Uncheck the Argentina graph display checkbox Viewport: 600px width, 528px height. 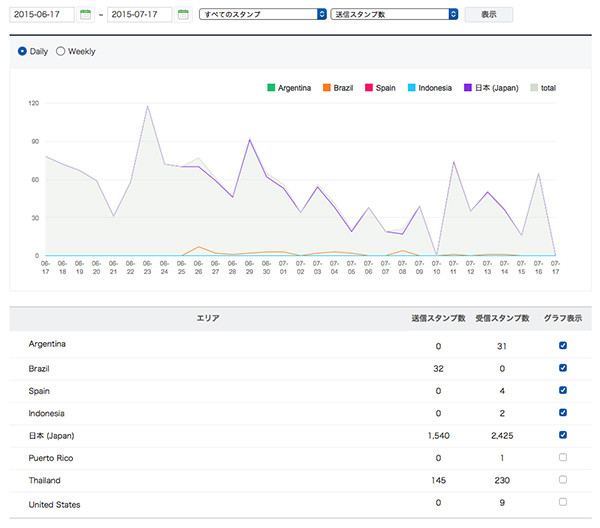(564, 345)
